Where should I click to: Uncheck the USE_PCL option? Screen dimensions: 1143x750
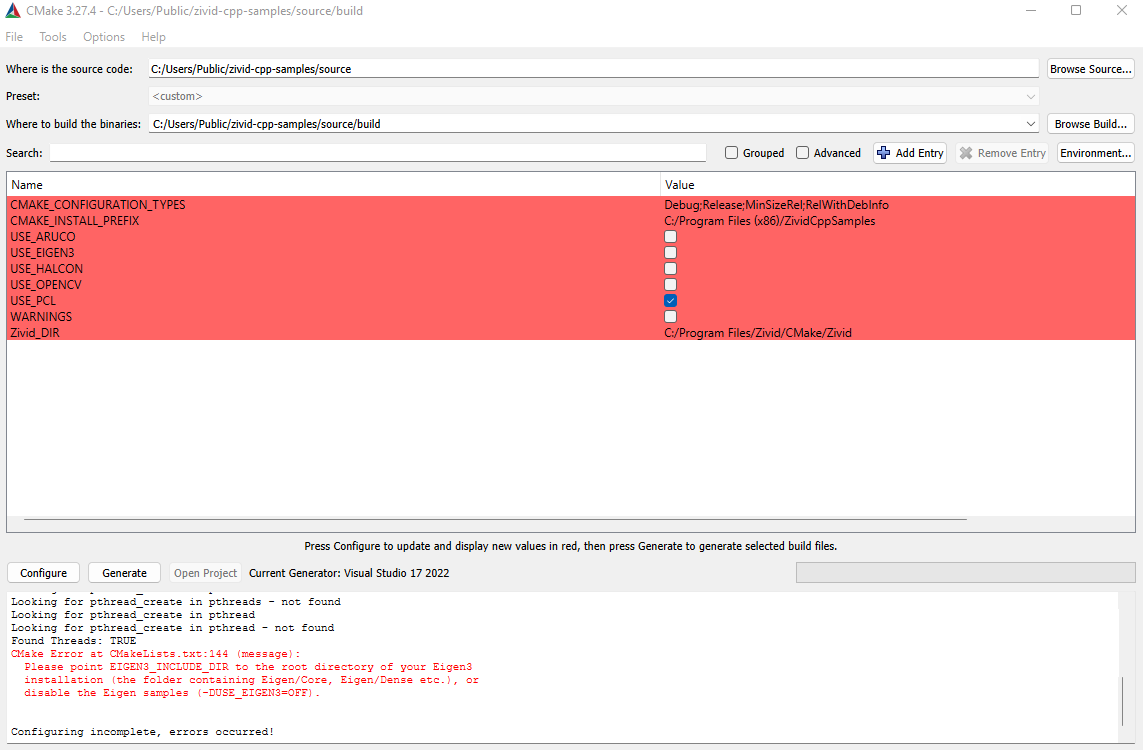point(670,301)
